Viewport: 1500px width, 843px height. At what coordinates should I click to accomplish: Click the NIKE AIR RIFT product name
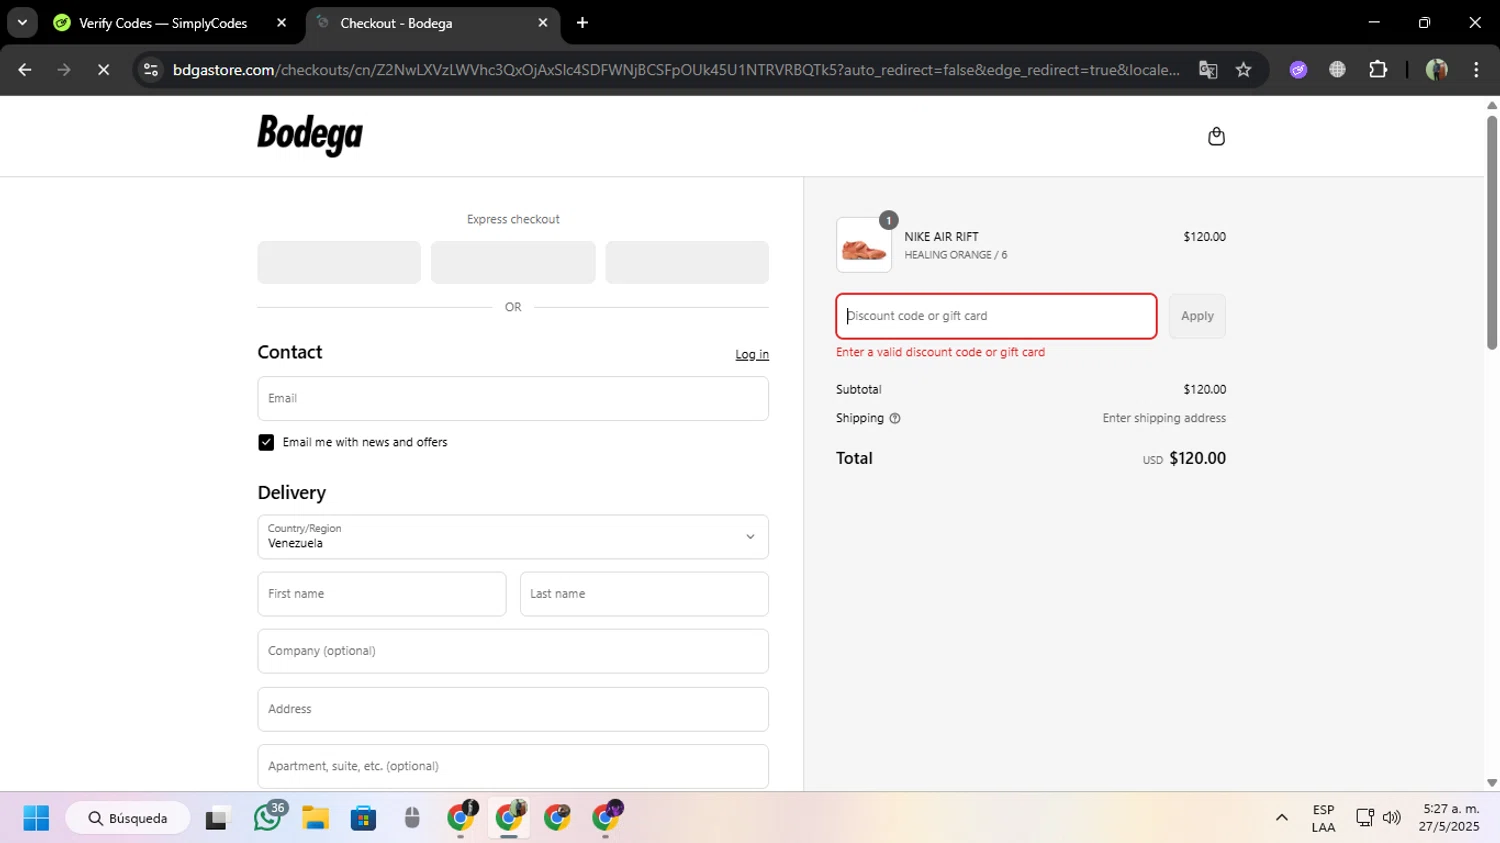pos(941,237)
